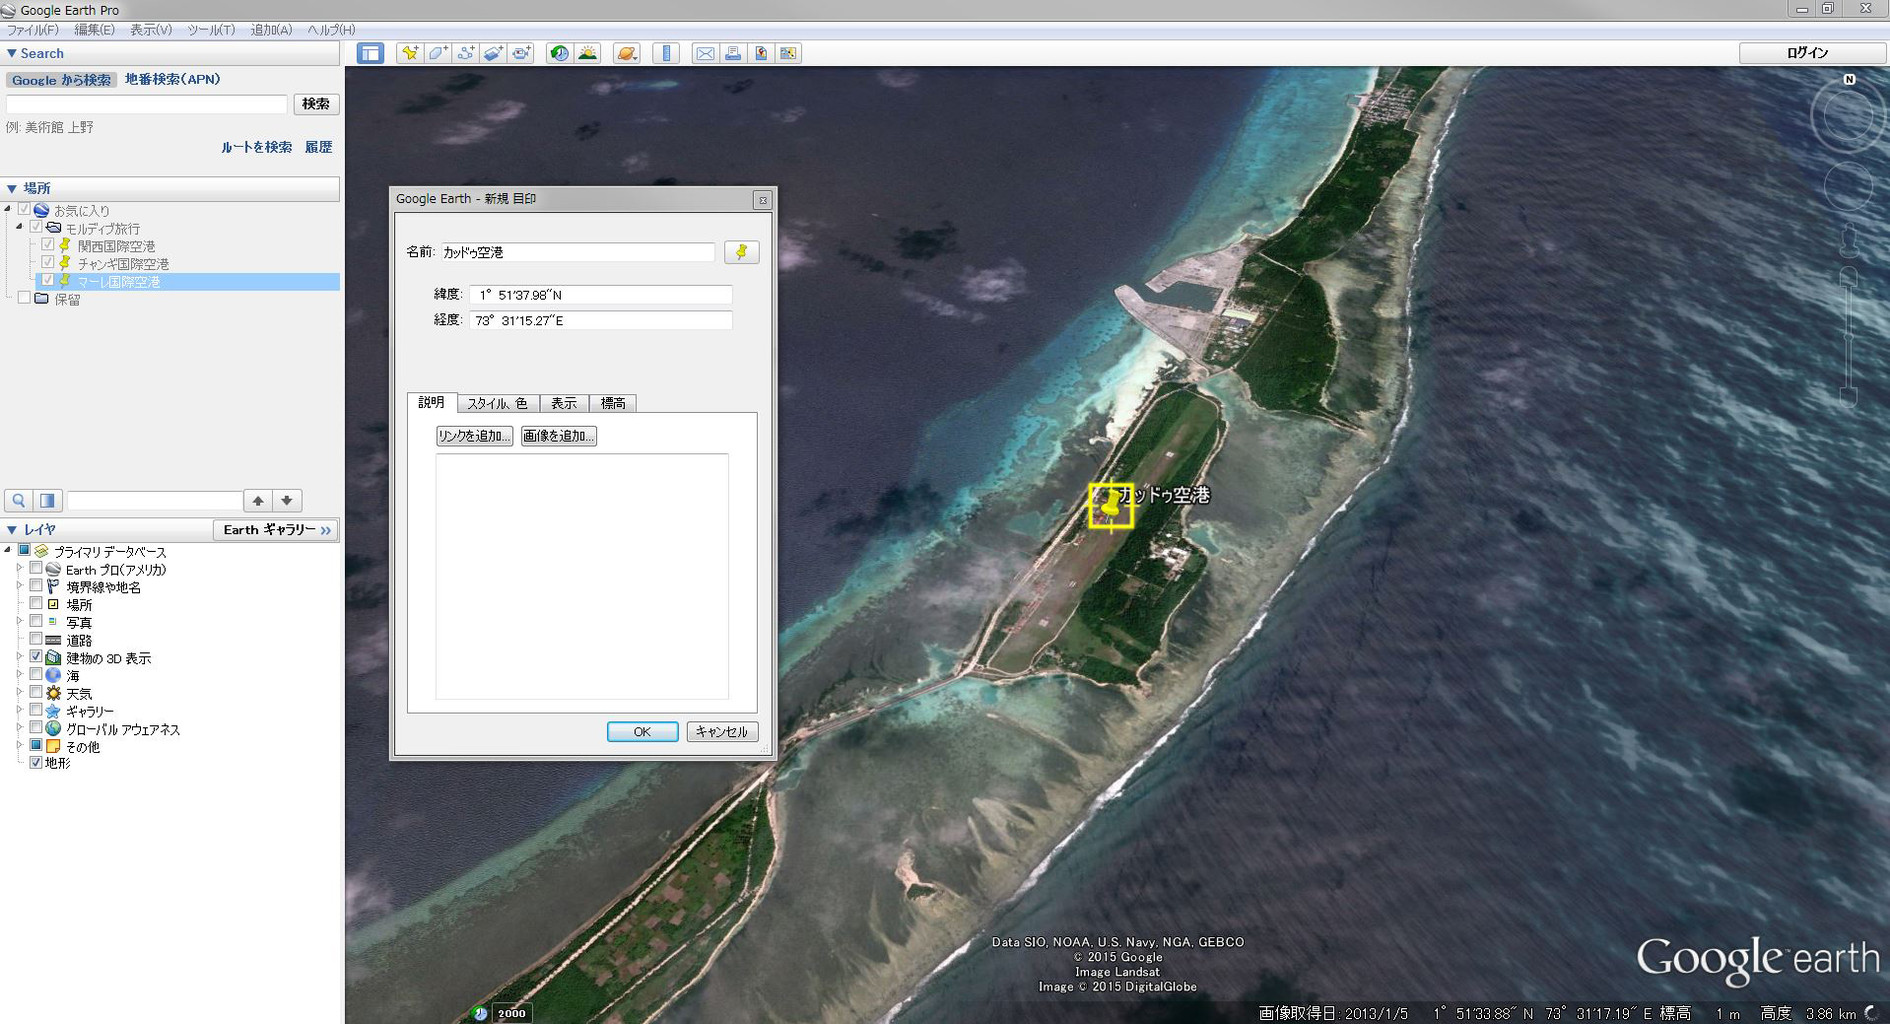Save image toolbar icon
The image size is (1890, 1024).
tap(789, 54)
